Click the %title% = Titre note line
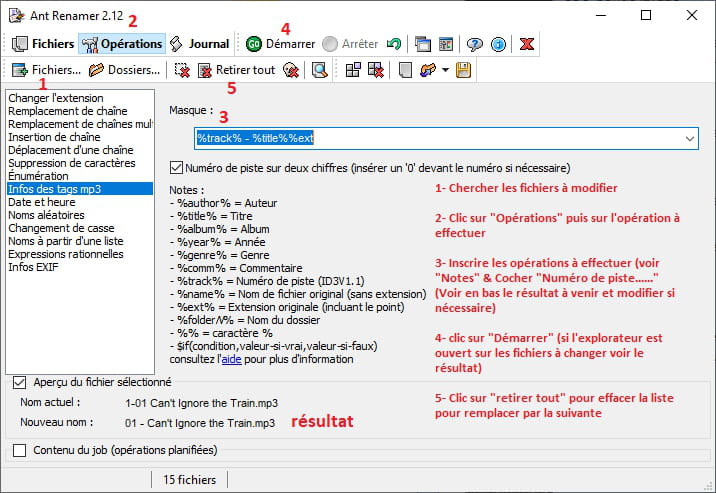Screen dimensions: 716x493 (211, 216)
